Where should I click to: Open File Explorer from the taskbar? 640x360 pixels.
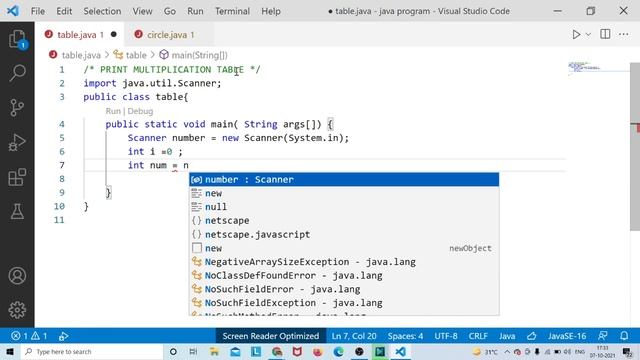[x=214, y=351]
